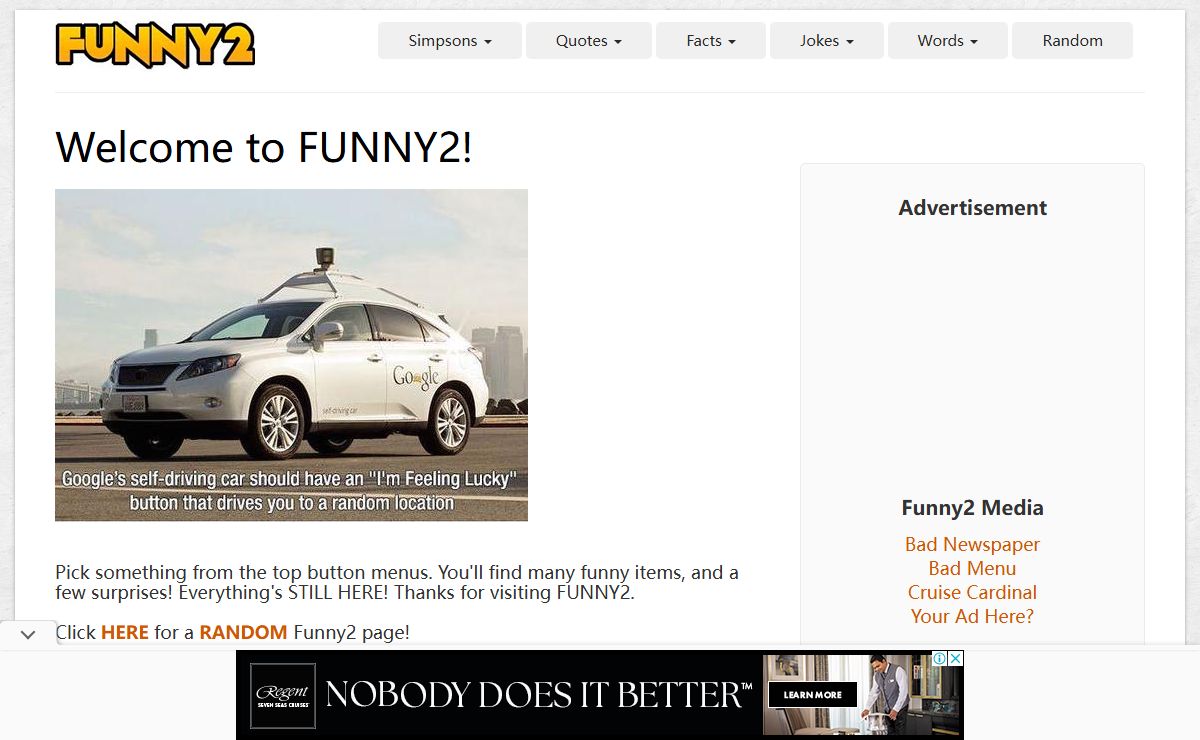1200x740 pixels.
Task: Click the Random button
Action: tap(1072, 41)
